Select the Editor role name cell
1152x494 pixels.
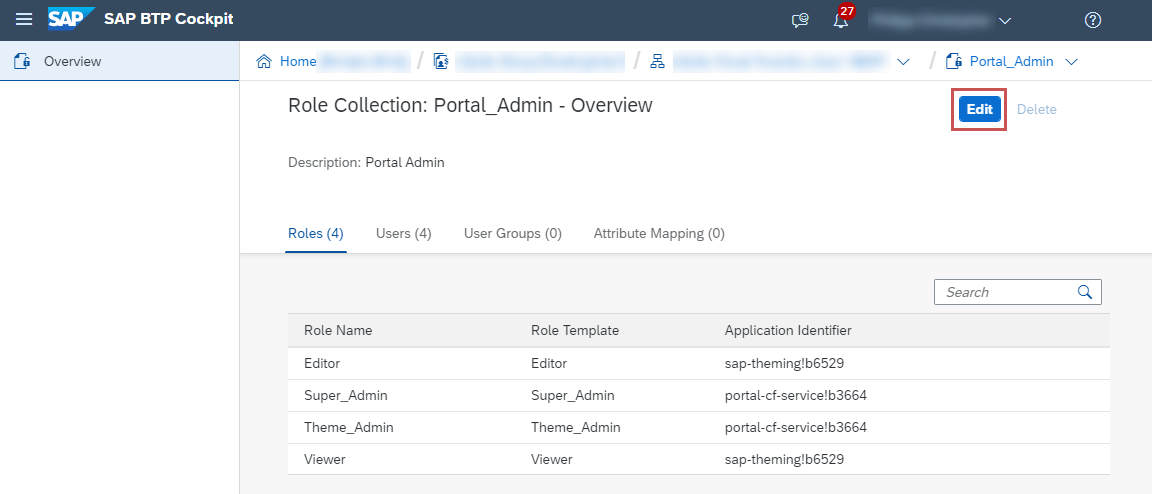pos(322,363)
